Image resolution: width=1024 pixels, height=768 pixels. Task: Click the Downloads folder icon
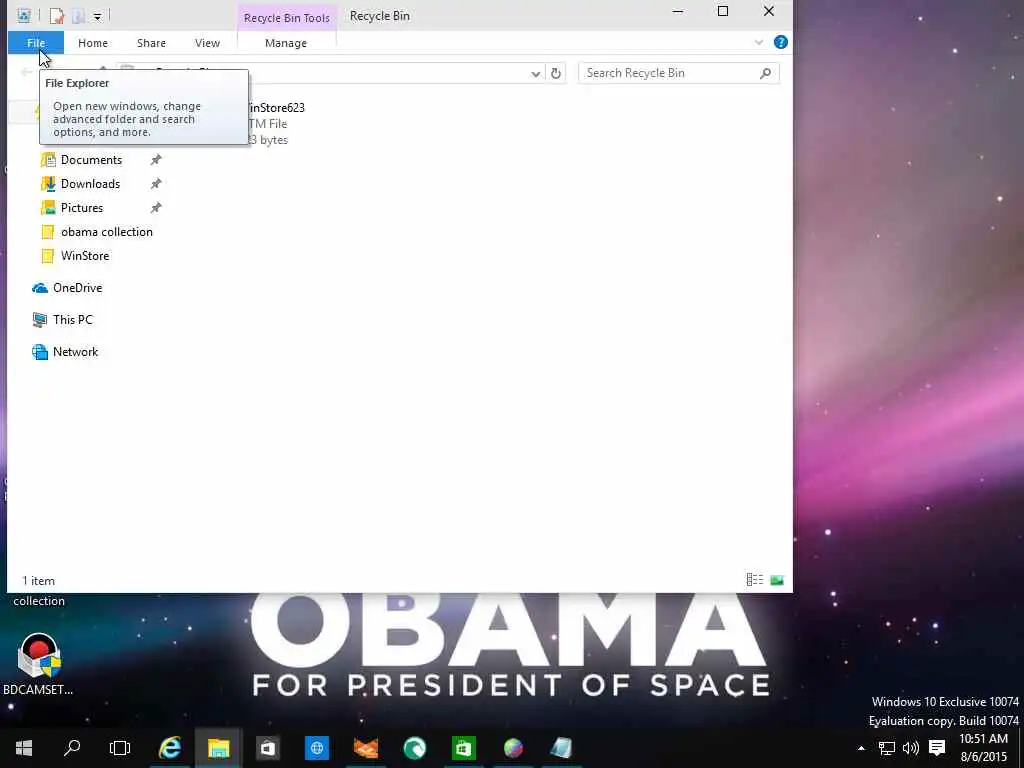(x=48, y=184)
